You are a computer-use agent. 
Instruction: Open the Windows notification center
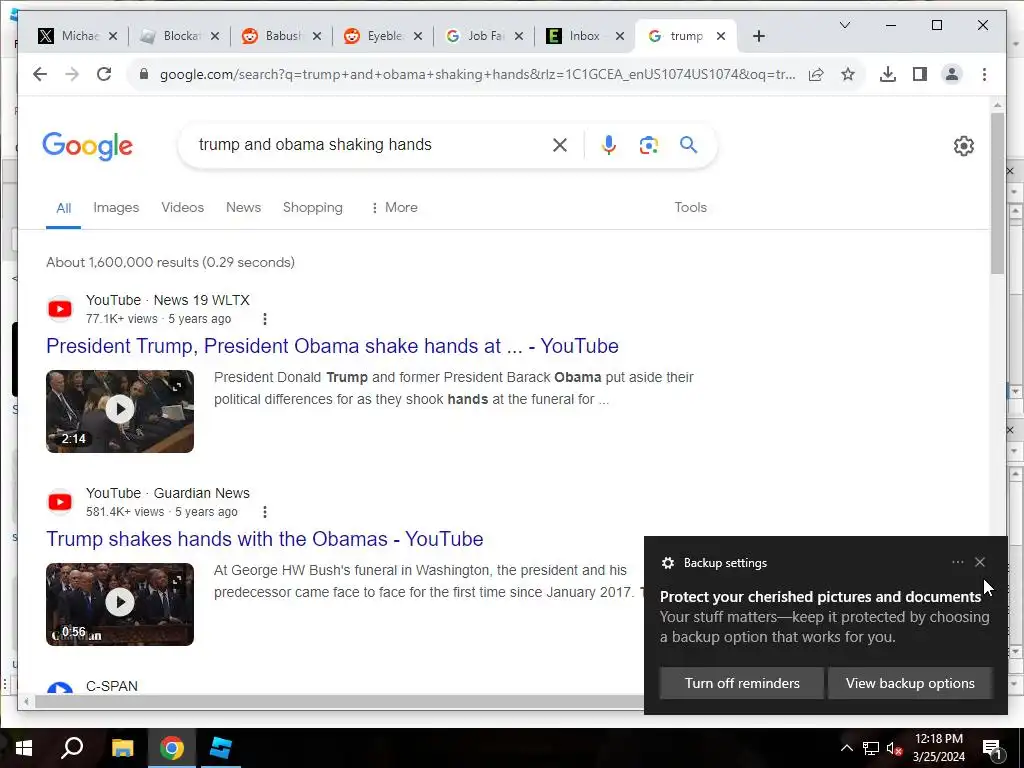[x=992, y=748]
